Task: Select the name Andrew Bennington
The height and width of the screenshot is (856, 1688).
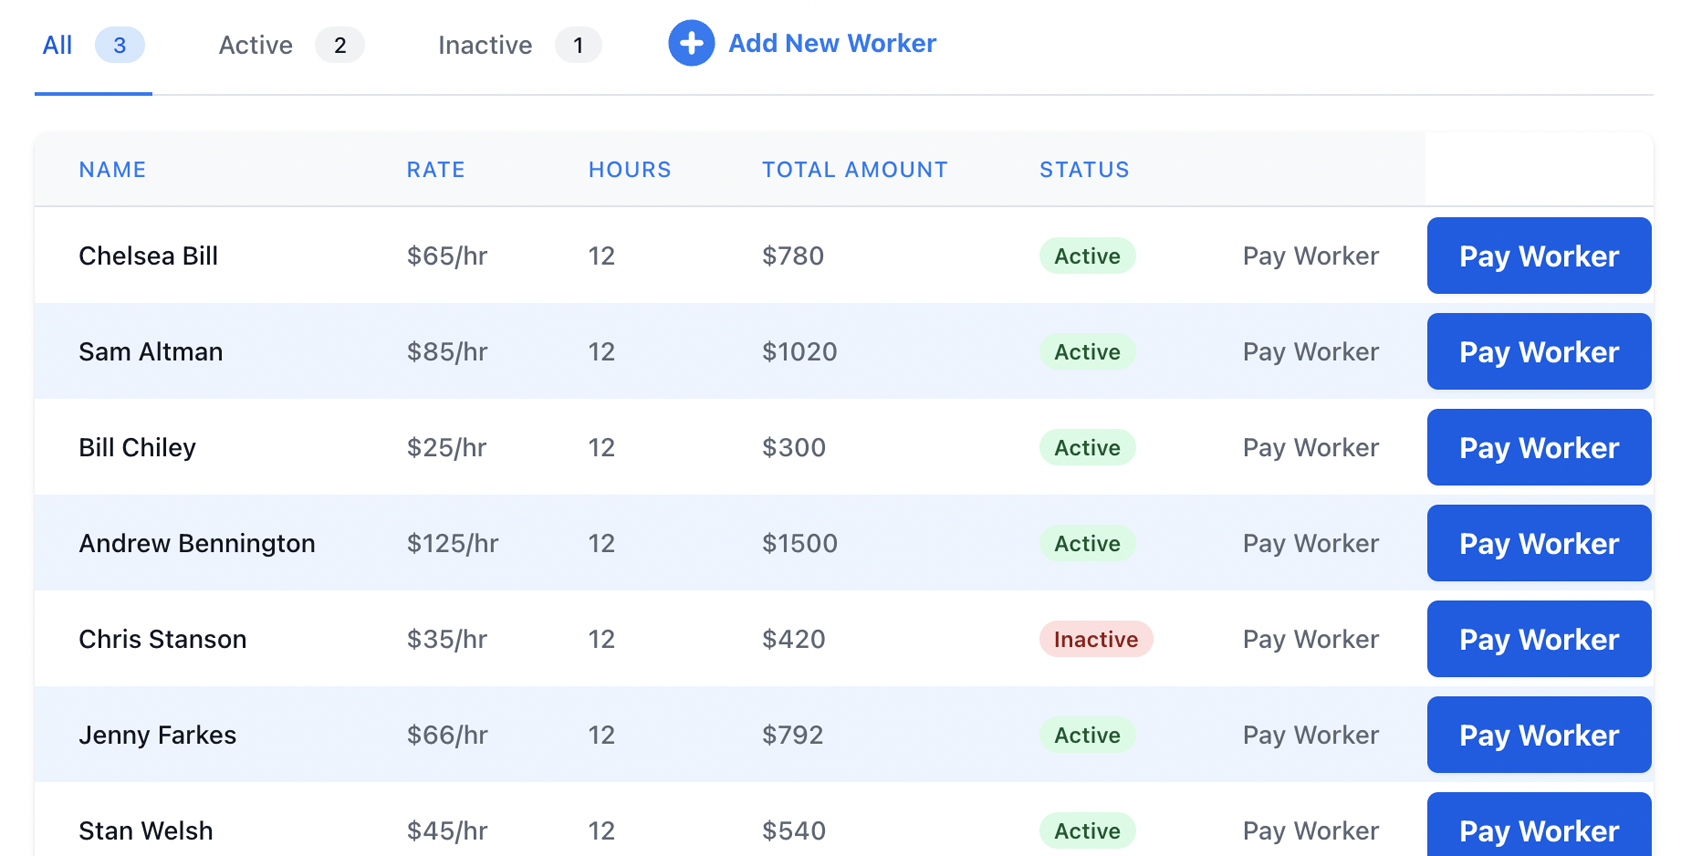Action: pyautogui.click(x=197, y=543)
